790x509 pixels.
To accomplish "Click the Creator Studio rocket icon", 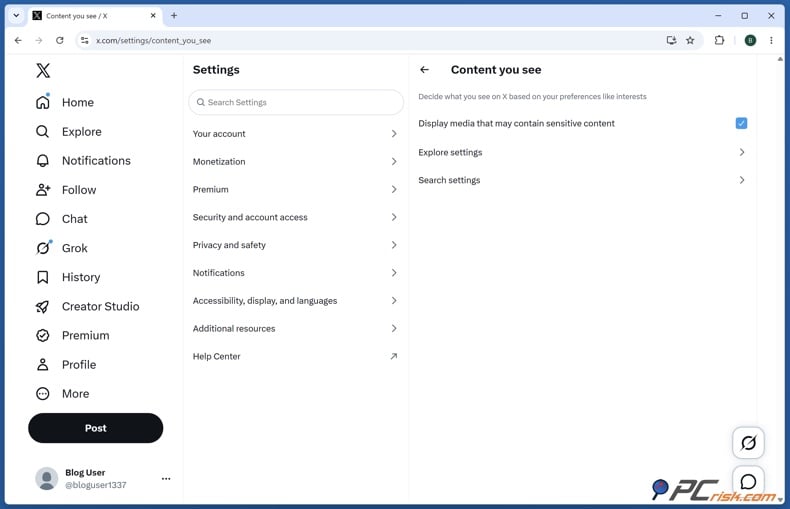I will [43, 306].
